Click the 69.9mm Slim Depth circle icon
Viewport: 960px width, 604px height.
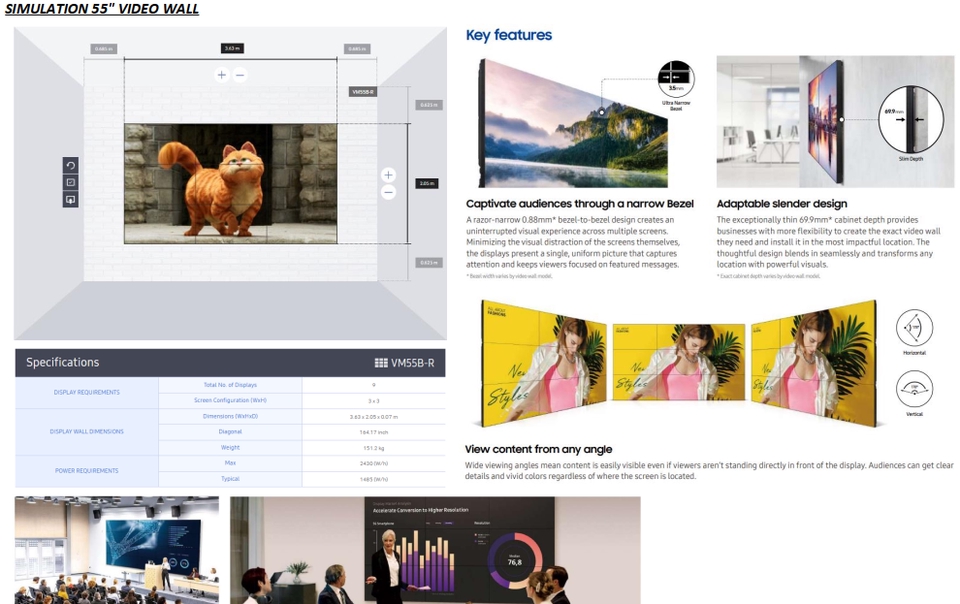coord(911,119)
